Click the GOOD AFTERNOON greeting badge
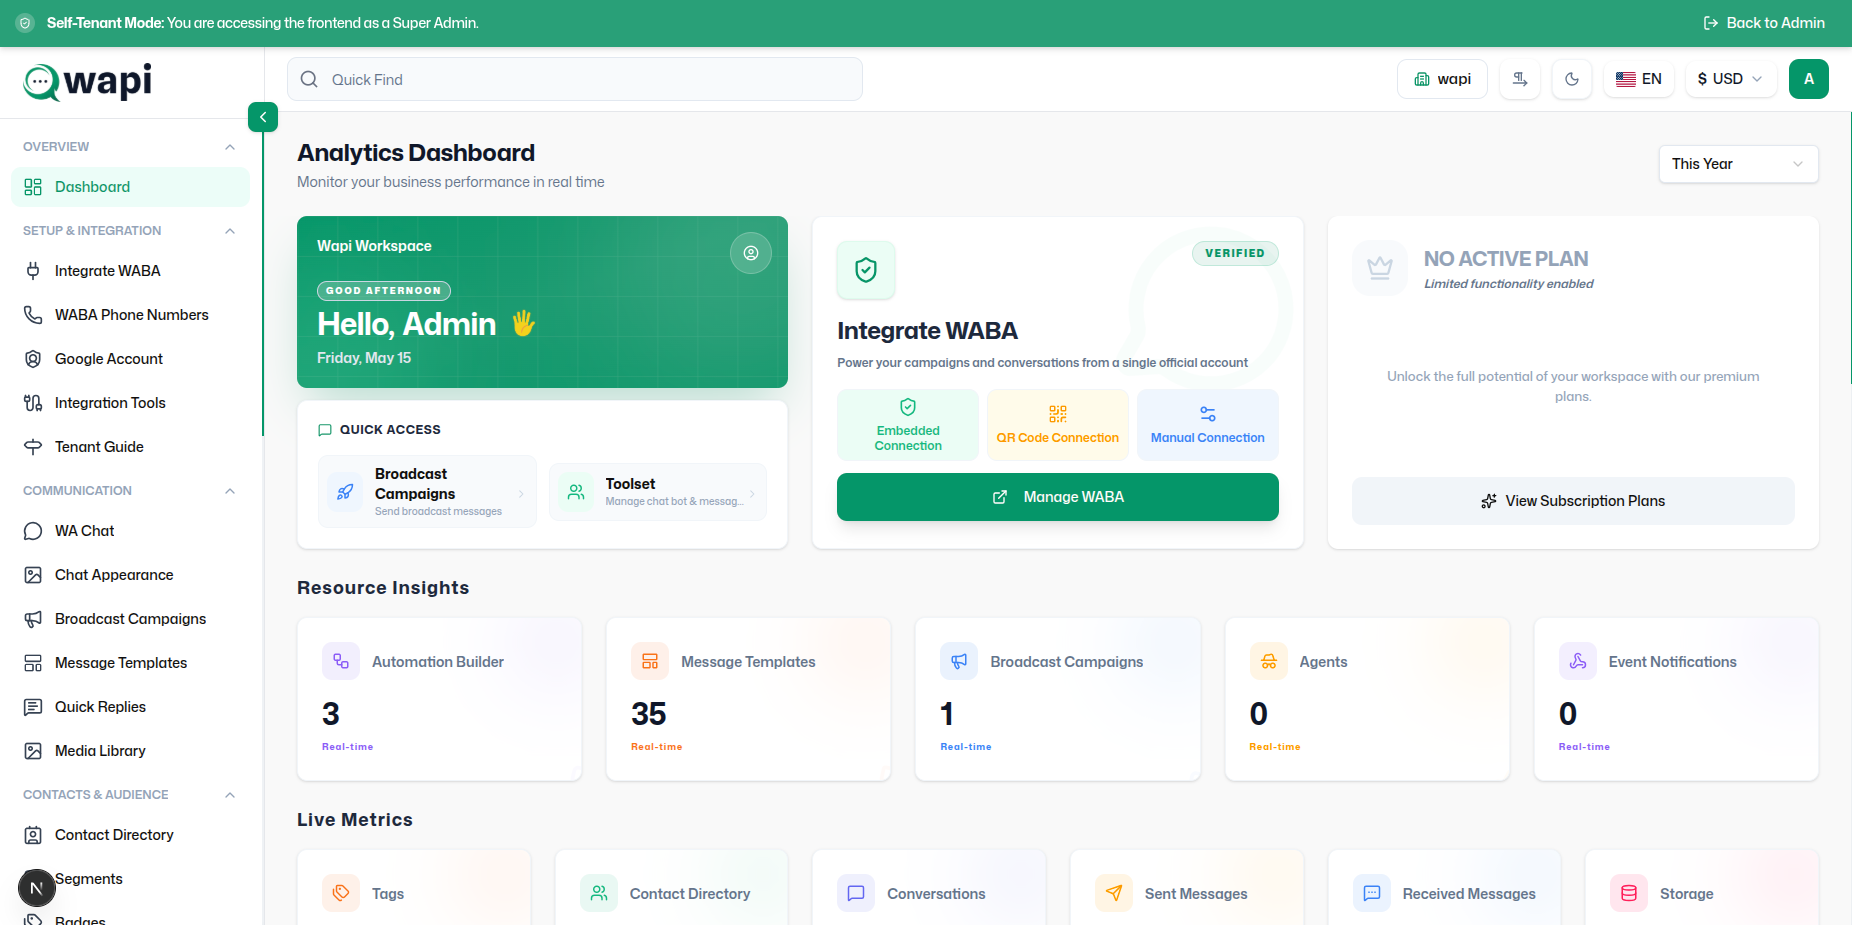This screenshot has height=925, width=1852. coord(384,291)
